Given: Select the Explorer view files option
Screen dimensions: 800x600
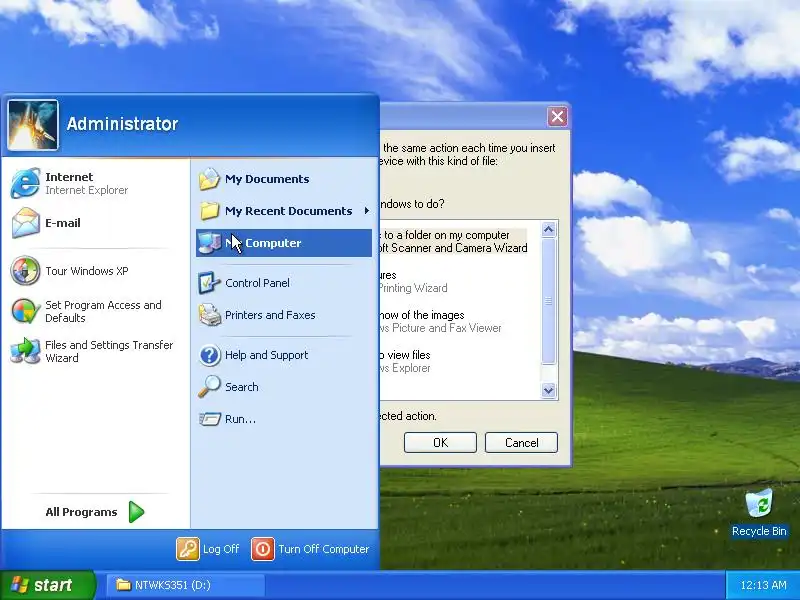Looking at the screenshot, I should (x=406, y=362).
